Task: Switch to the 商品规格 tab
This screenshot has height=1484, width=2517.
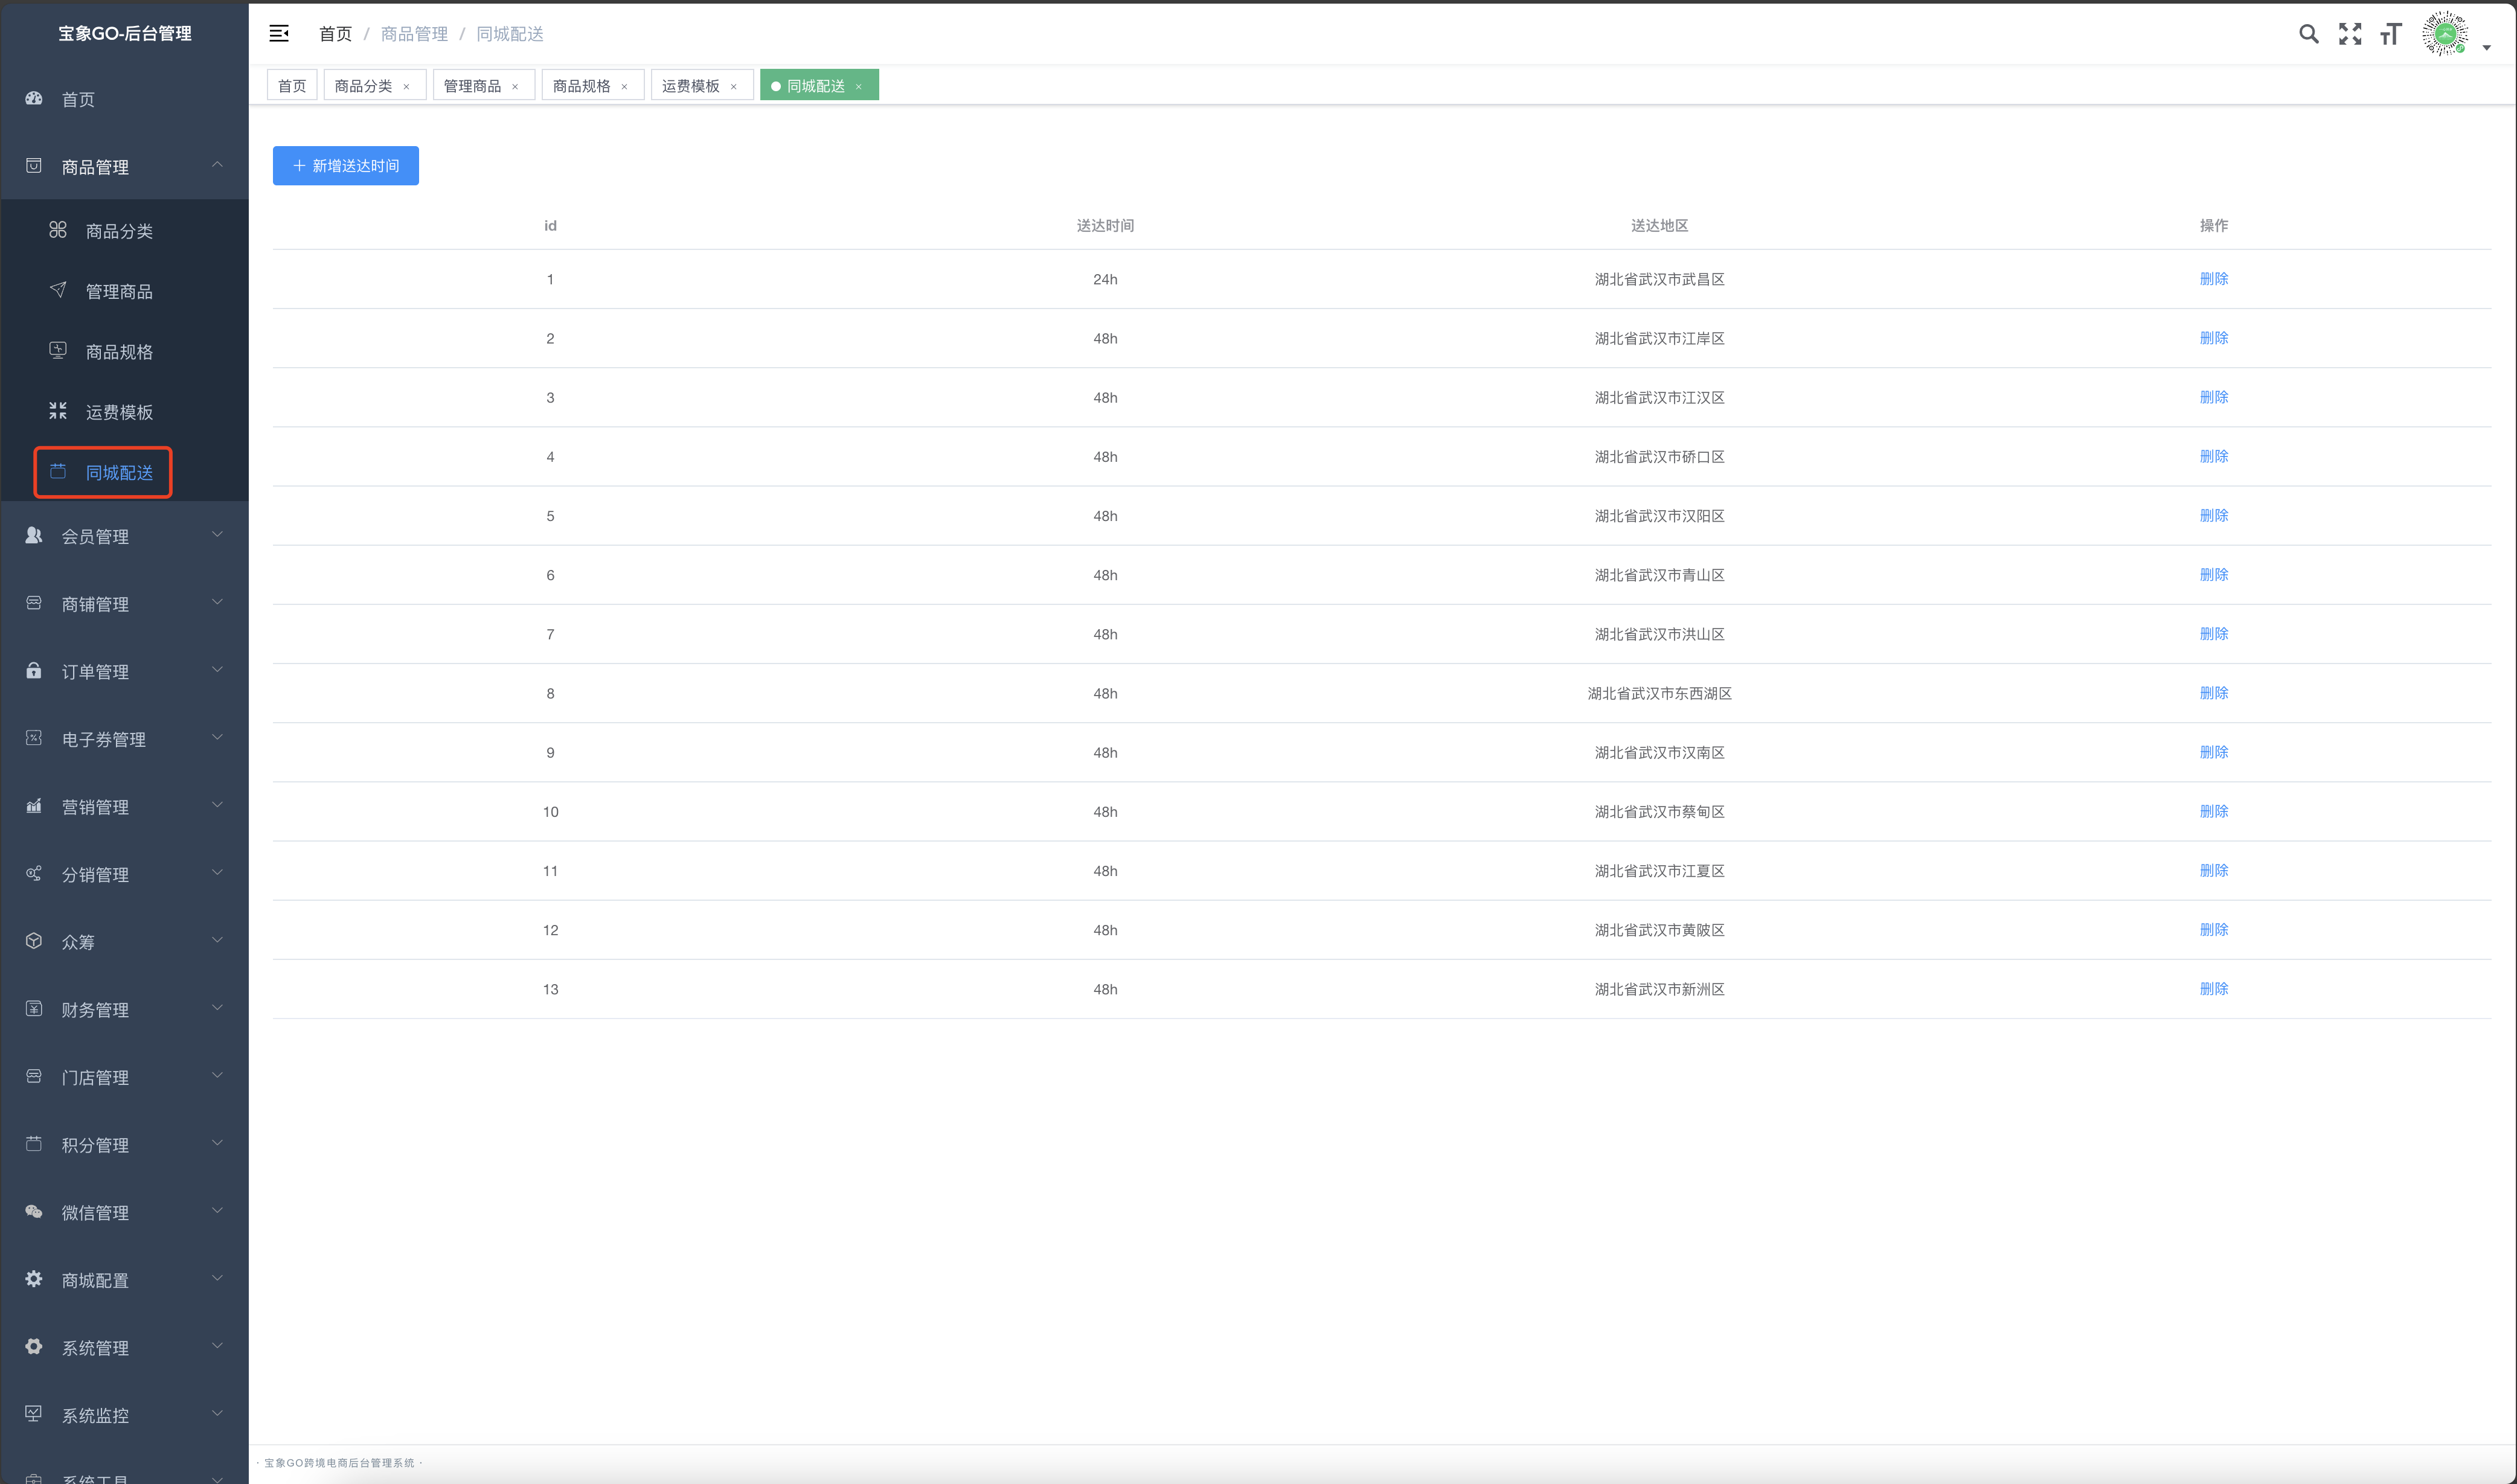Action: click(x=581, y=86)
